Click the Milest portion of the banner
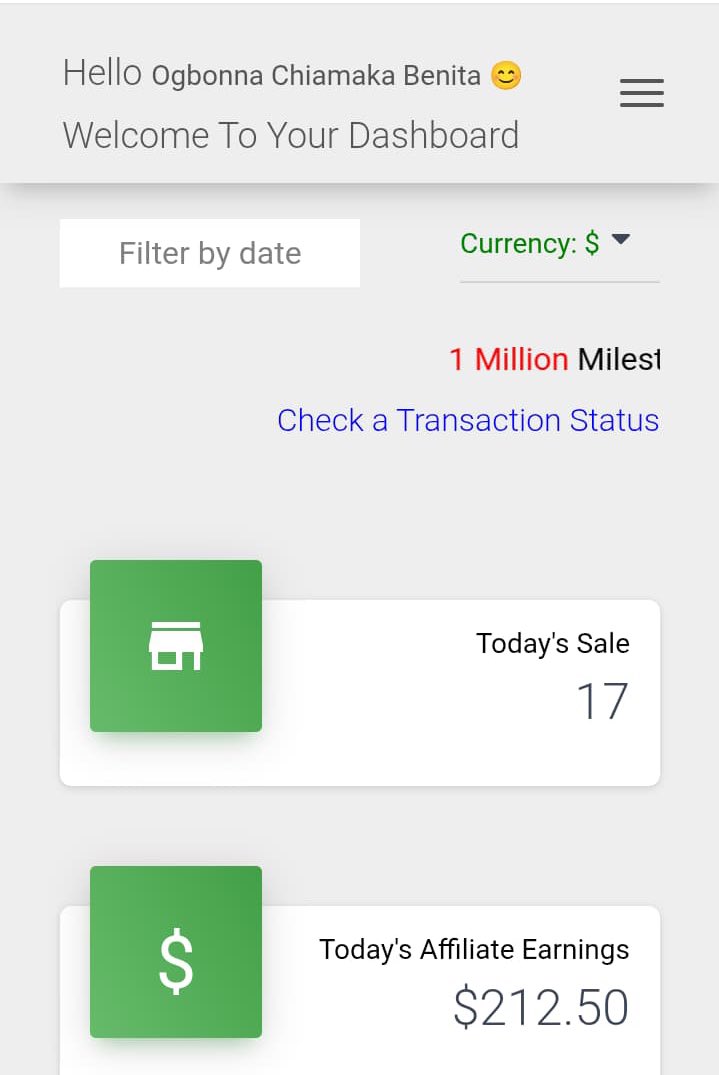Viewport: 719px width, 1075px height. (x=619, y=359)
